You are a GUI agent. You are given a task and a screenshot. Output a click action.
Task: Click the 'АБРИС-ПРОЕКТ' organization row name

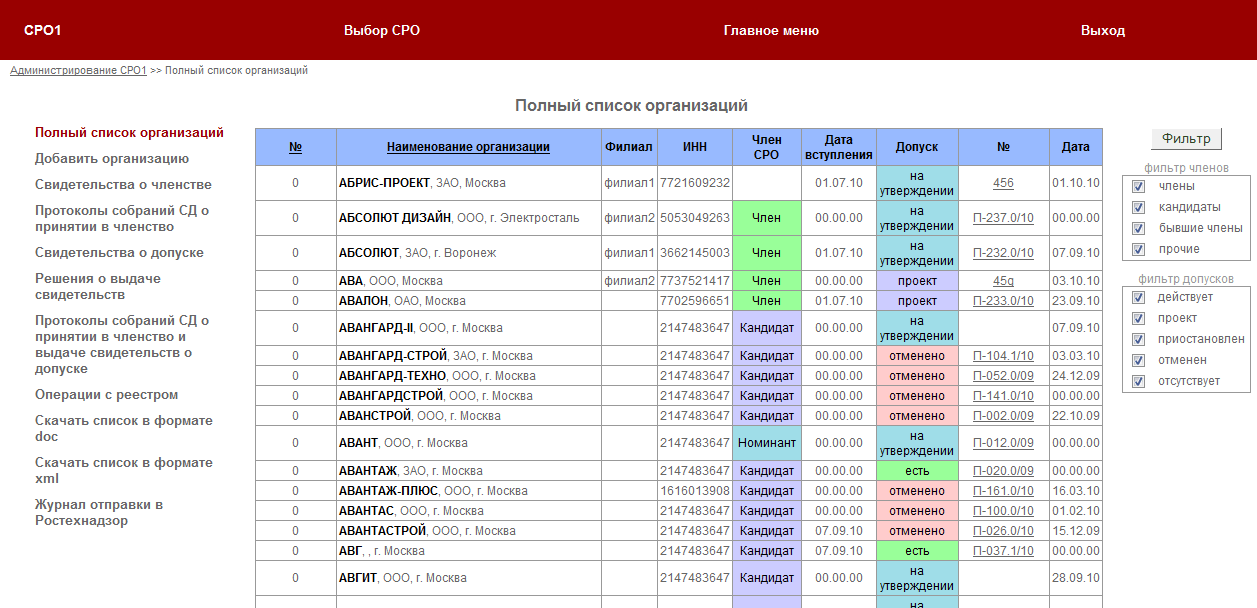pyautogui.click(x=384, y=183)
